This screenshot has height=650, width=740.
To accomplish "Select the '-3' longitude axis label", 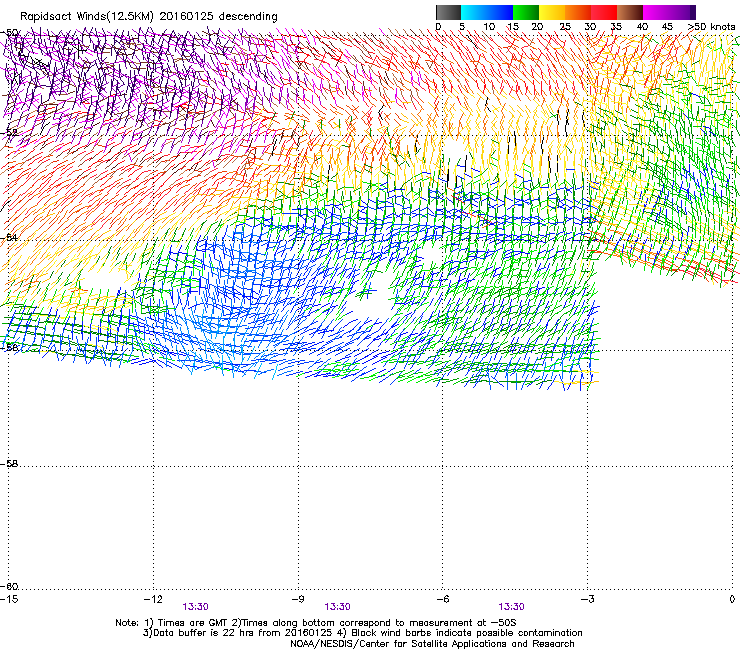I will [x=587, y=599].
